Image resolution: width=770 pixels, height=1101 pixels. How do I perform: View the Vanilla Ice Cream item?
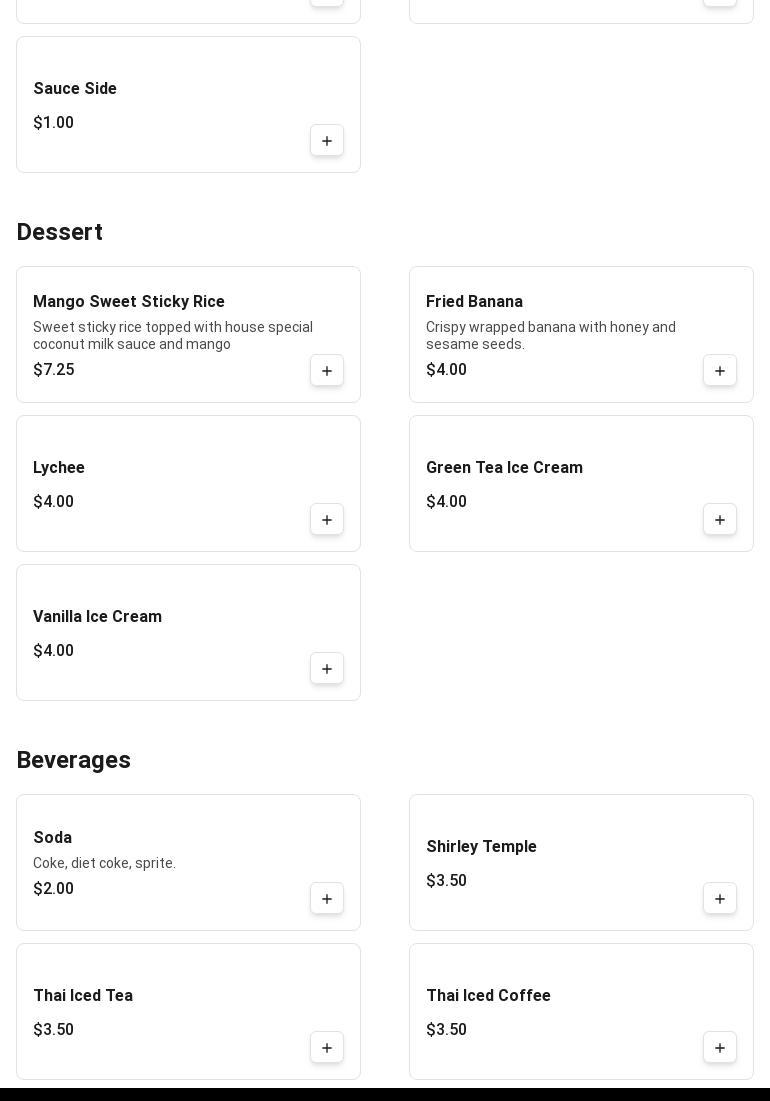pos(97,617)
